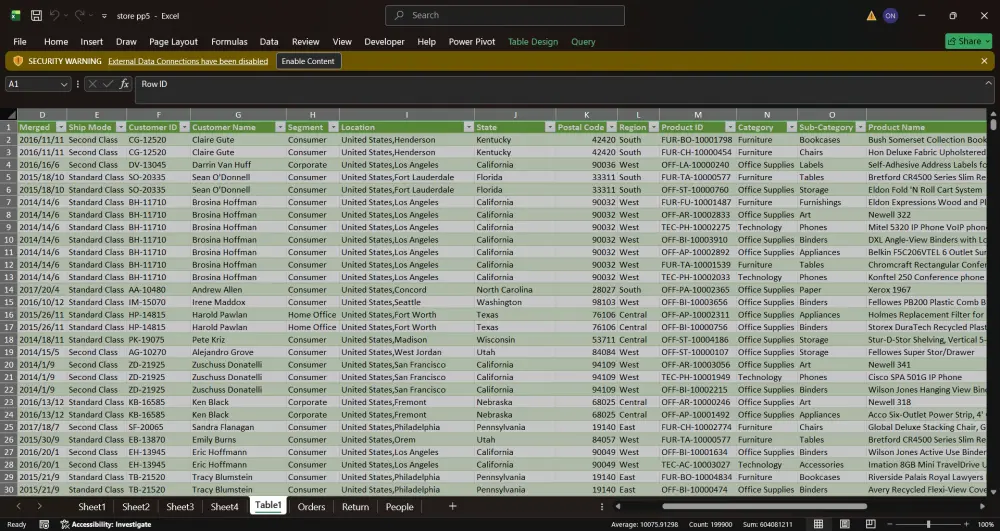Click the Cancel X formula bar icon
This screenshot has height=531, width=1000.
point(92,84)
